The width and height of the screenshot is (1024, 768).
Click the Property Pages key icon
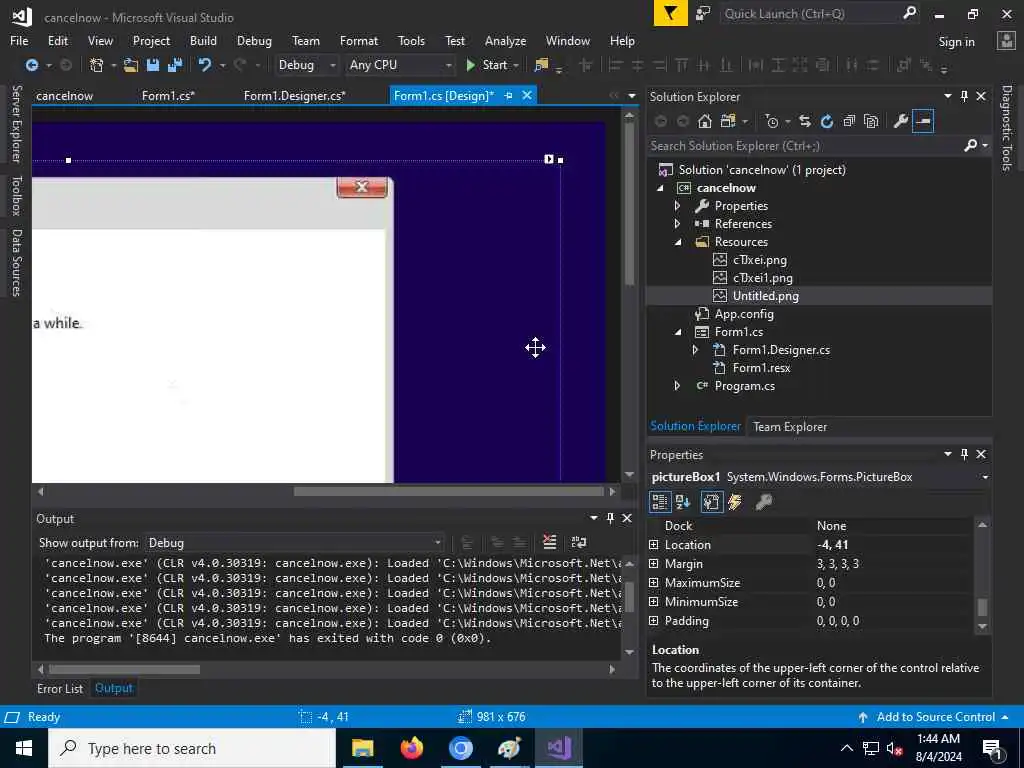click(x=763, y=502)
